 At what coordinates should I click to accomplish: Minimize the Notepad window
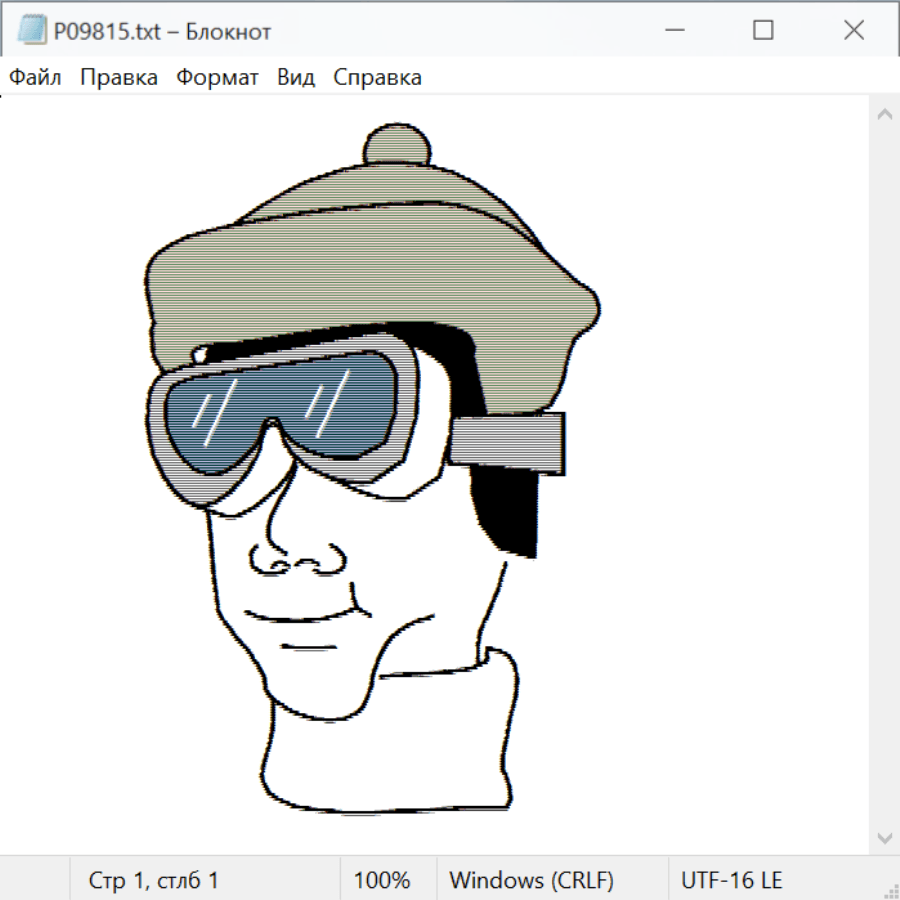point(673,31)
